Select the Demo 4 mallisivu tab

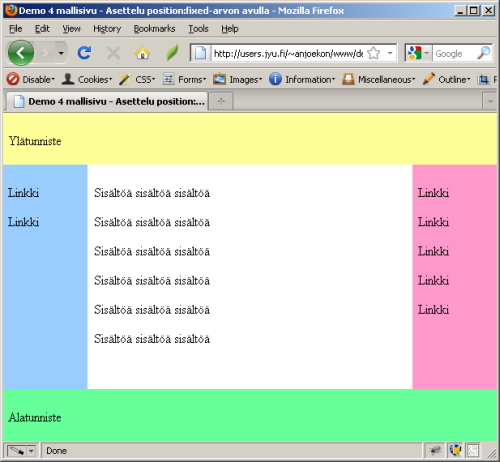coord(107,101)
